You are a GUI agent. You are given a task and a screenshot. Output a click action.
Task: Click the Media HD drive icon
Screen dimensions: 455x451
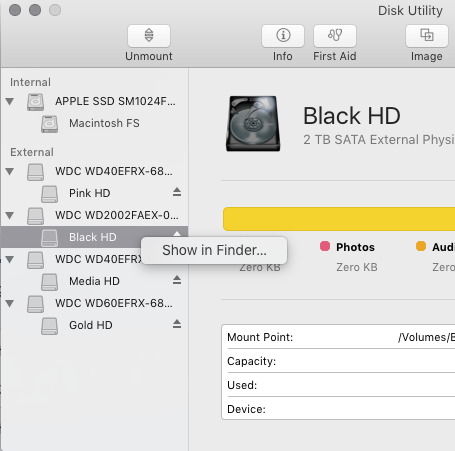(49, 282)
